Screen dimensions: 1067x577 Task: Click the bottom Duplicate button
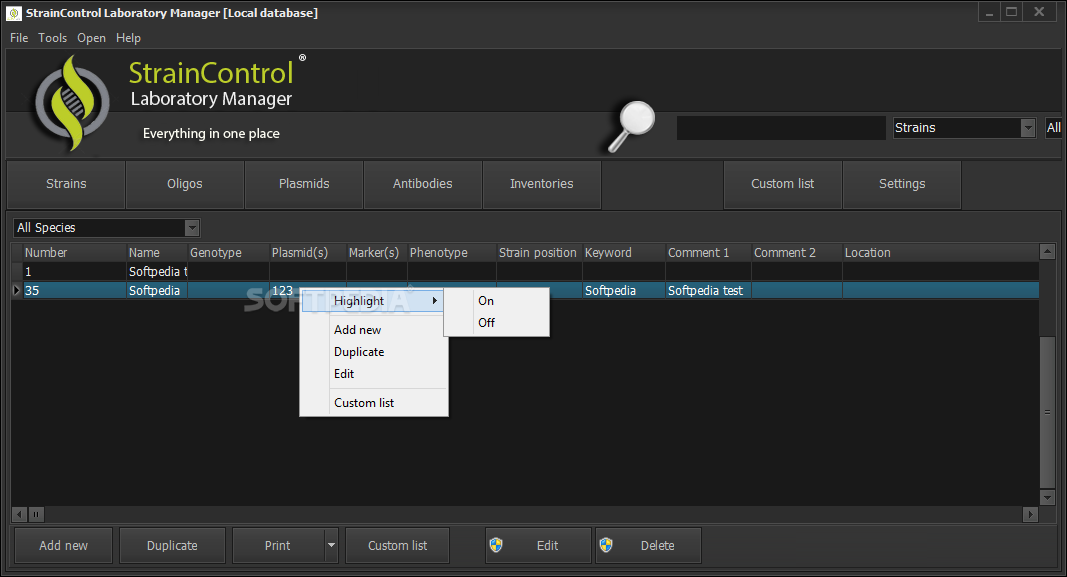pyautogui.click(x=172, y=545)
